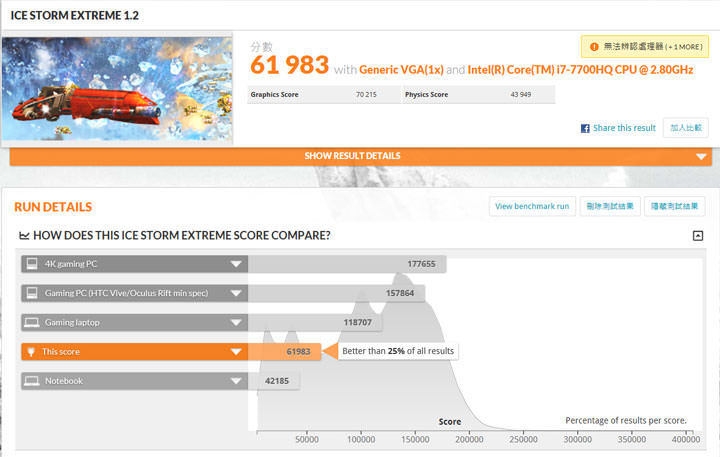Expand the 4K gaming PC dropdown arrow

(236, 264)
